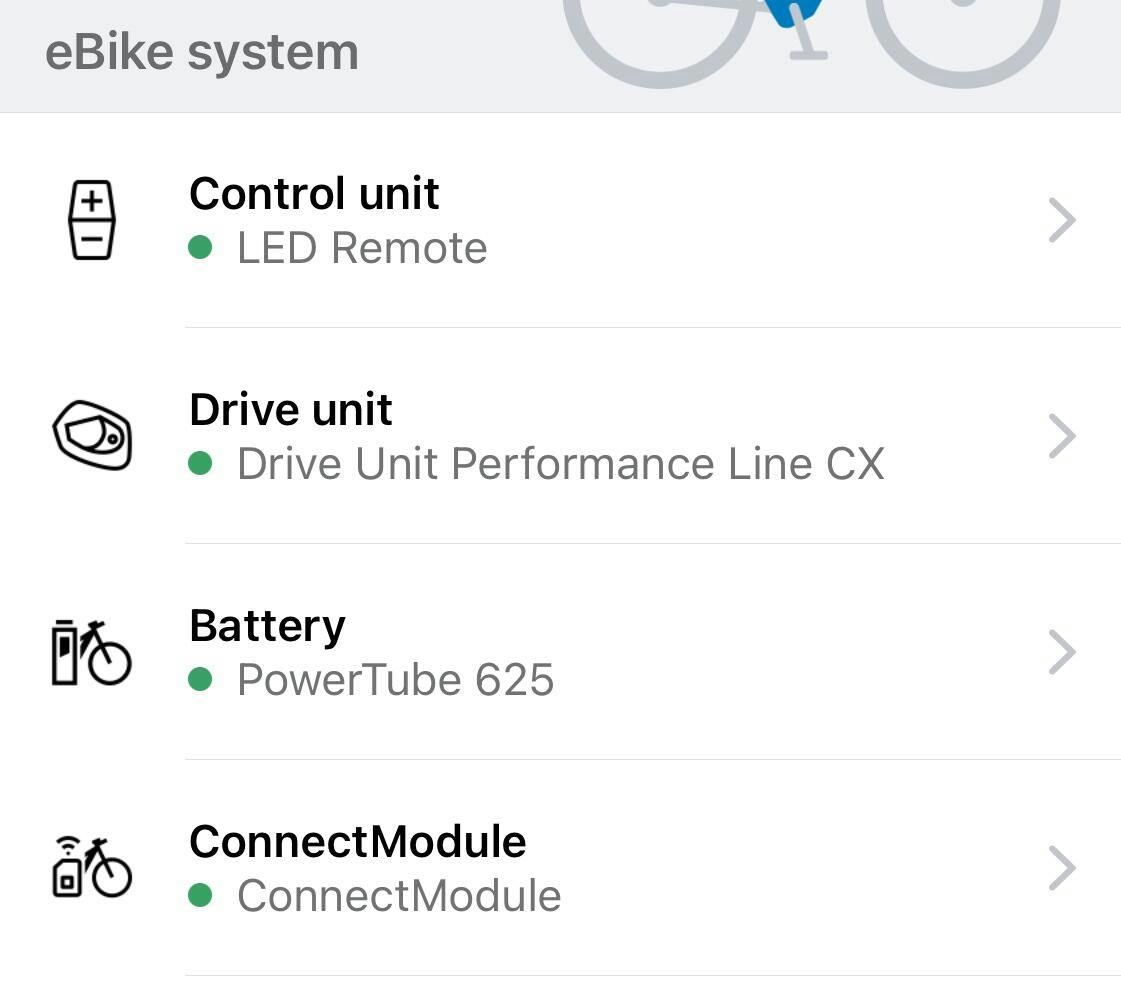Click the green status dot beside LED Remote
The image size is (1121, 1006).
(x=200, y=247)
